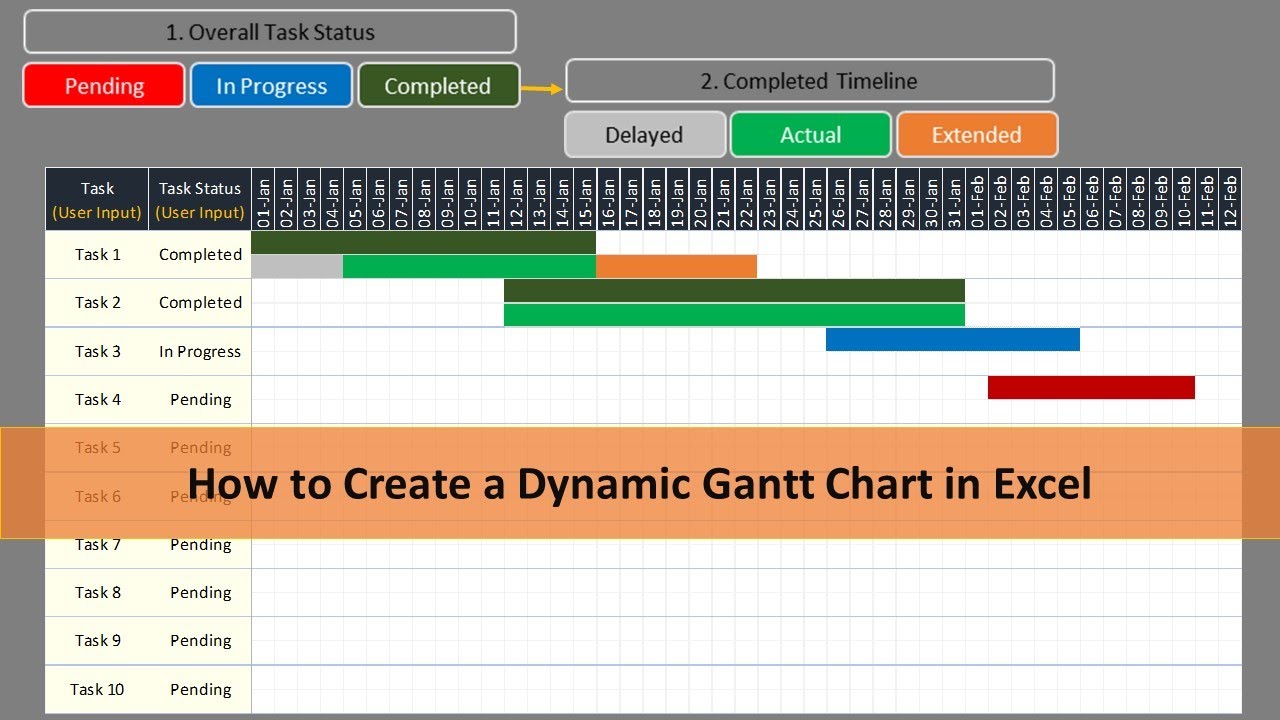Click Task 1's bright green actual bar
Screen dimensions: 1280x720
469,266
